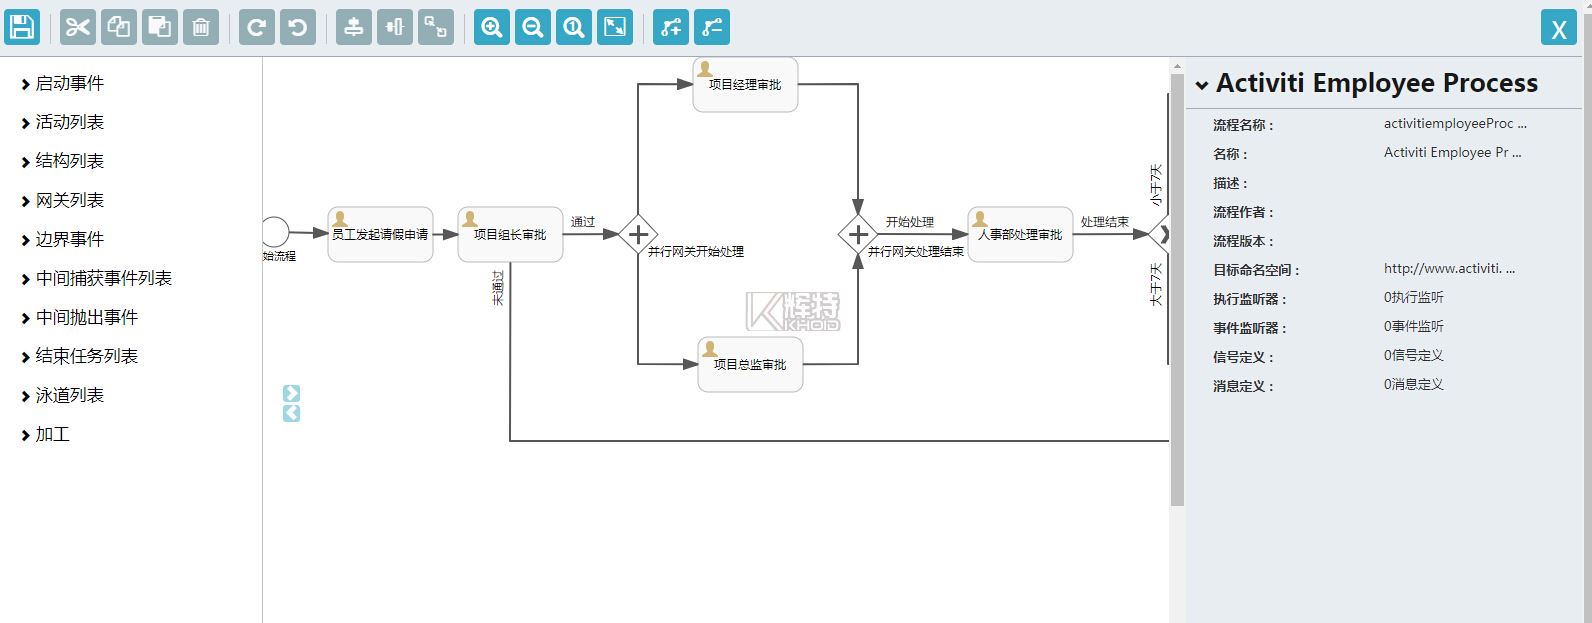This screenshot has height=623, width=1592.
Task: Click the 描述 property label
Action: 1230,183
